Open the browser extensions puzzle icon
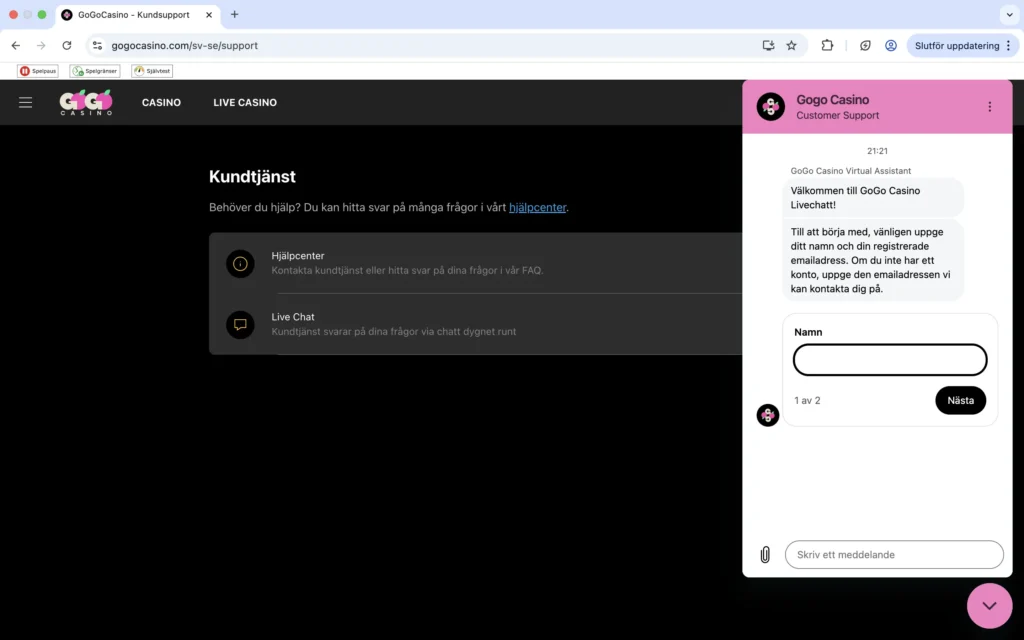The height and width of the screenshot is (640, 1024). pos(827,45)
